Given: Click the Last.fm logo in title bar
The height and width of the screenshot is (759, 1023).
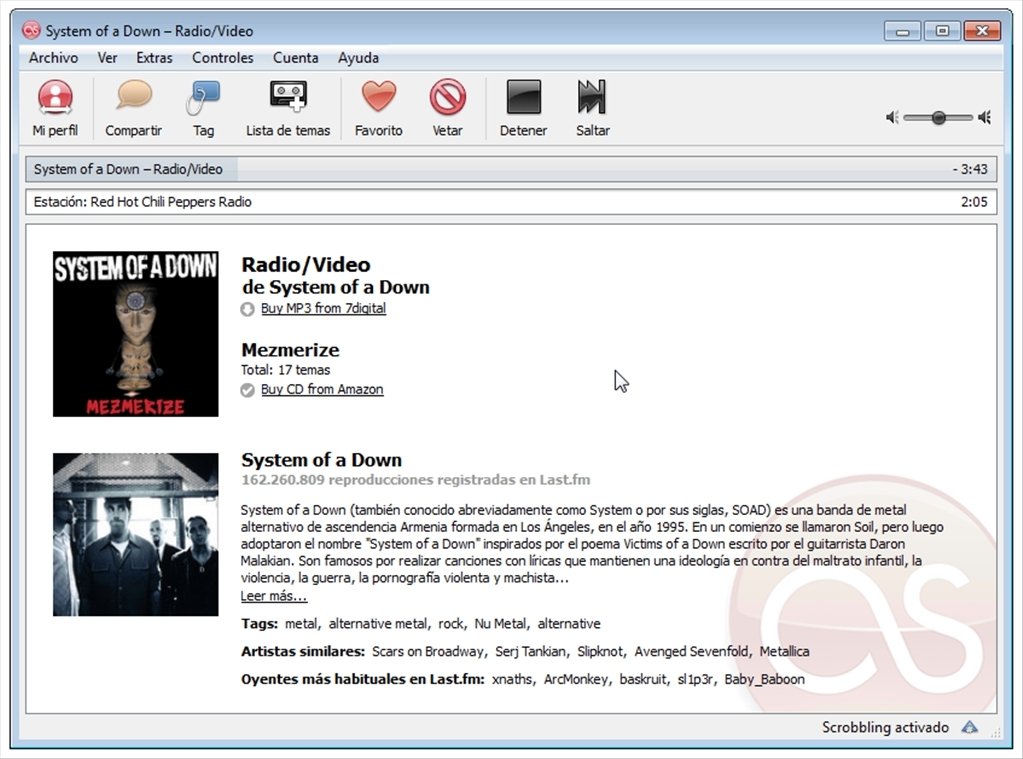Looking at the screenshot, I should click(31, 30).
